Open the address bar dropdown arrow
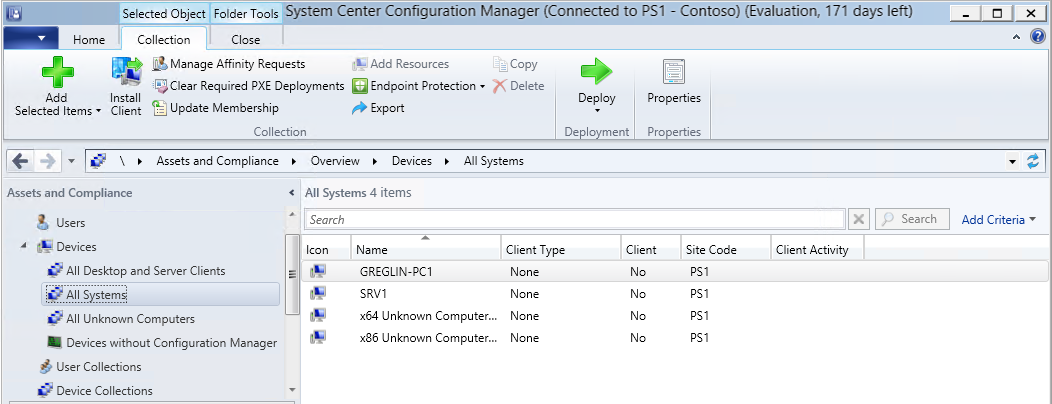This screenshot has width=1052, height=404. (1012, 162)
